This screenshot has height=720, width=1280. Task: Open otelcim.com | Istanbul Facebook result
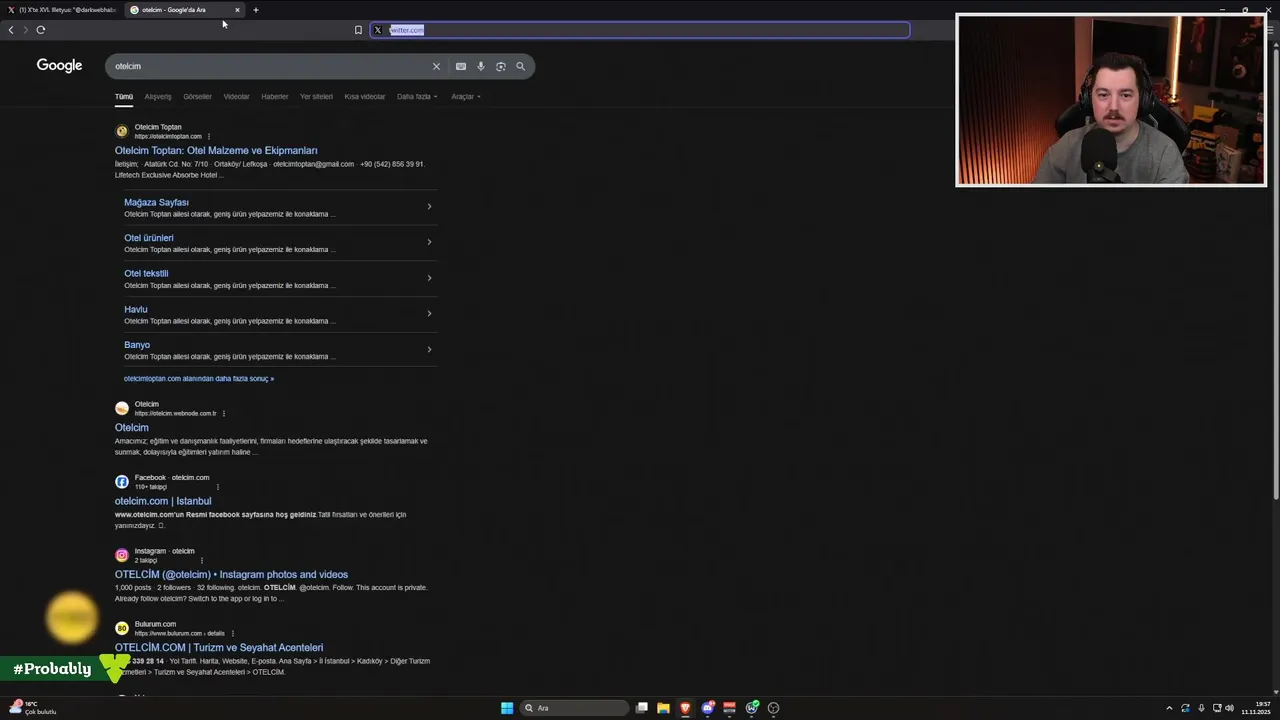click(x=163, y=501)
